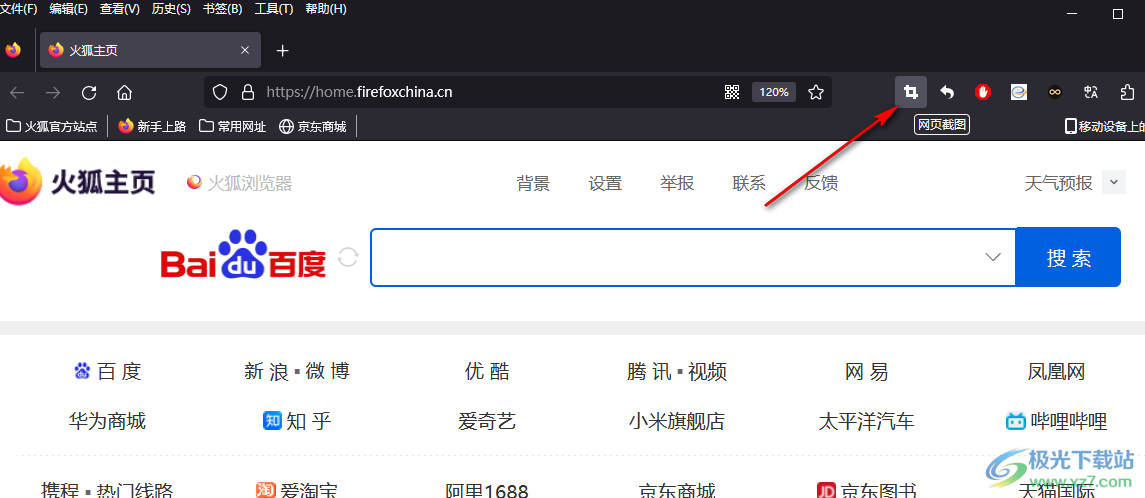The image size is (1145, 498).
Task: Open the red ad blocker hand extension
Action: pos(983,92)
